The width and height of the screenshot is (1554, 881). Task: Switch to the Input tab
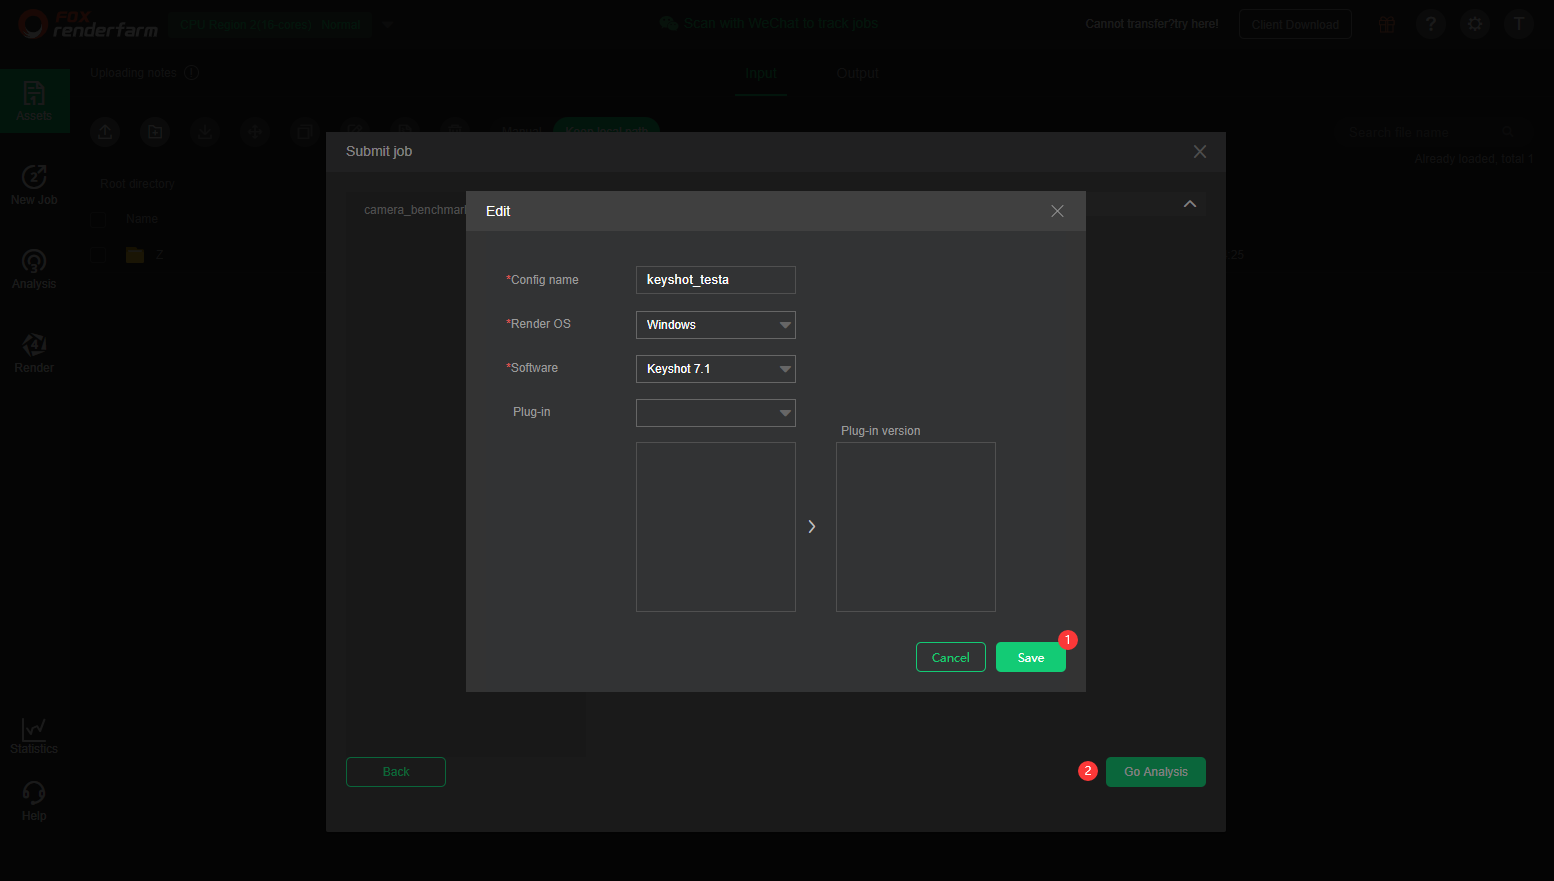click(x=760, y=73)
